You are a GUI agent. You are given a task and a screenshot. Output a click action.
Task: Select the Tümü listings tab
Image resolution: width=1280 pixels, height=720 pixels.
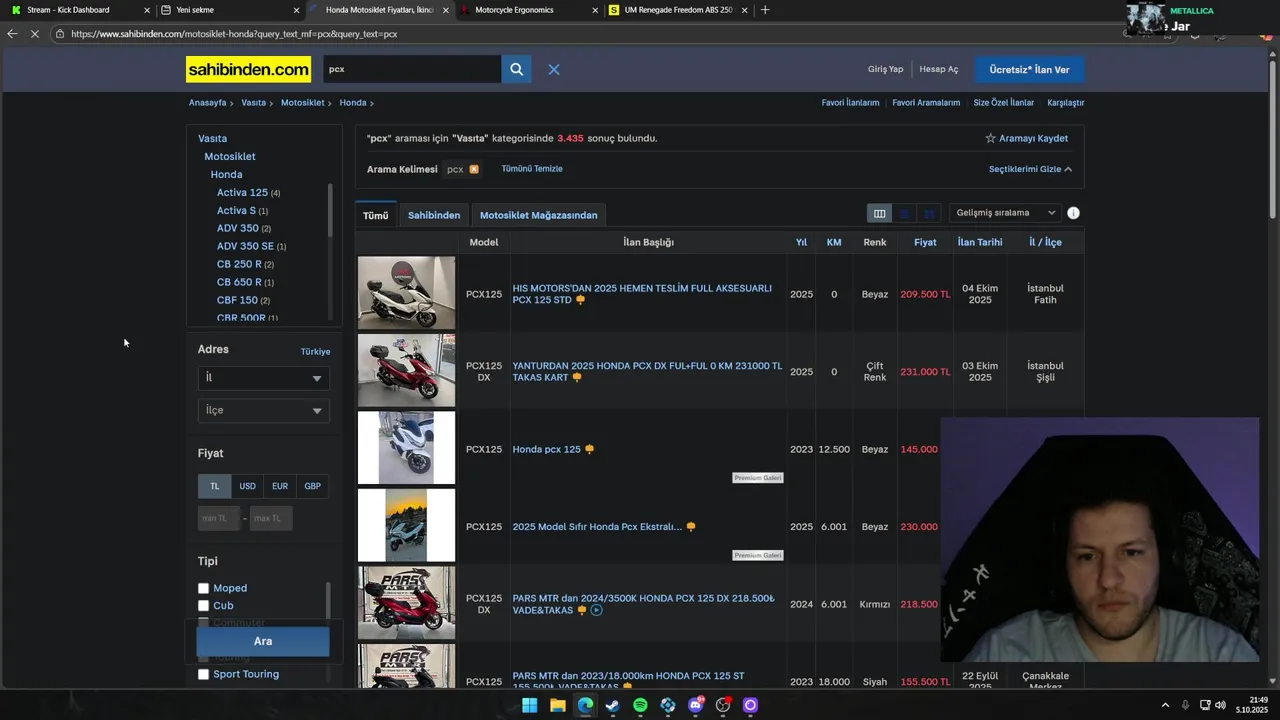point(376,215)
